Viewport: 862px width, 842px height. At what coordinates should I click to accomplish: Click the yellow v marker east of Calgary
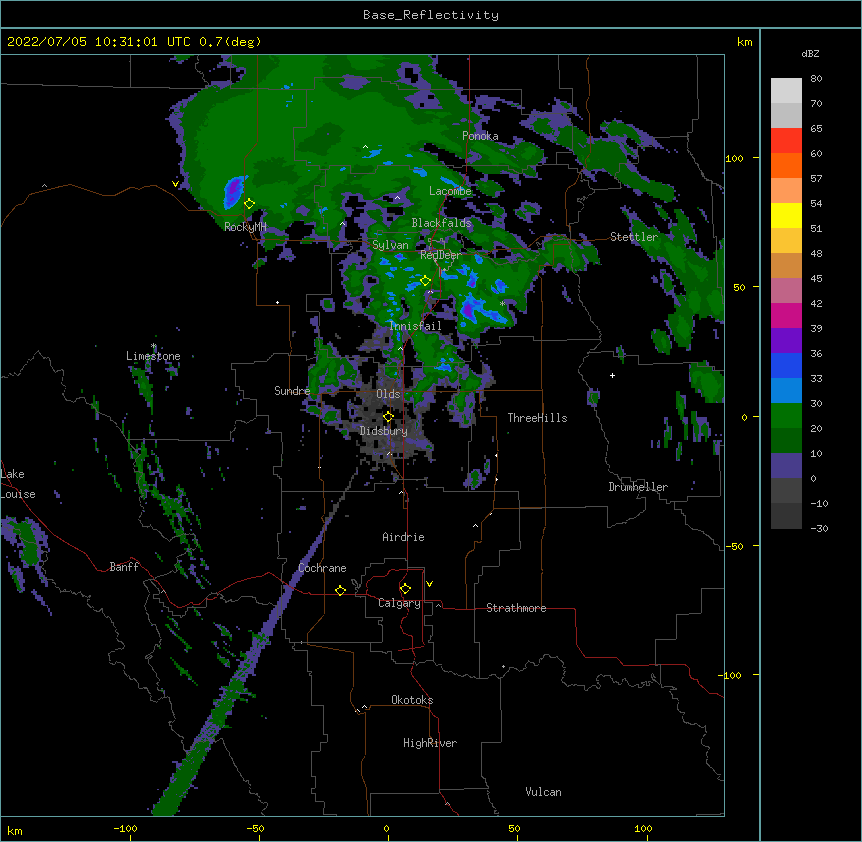tap(429, 584)
